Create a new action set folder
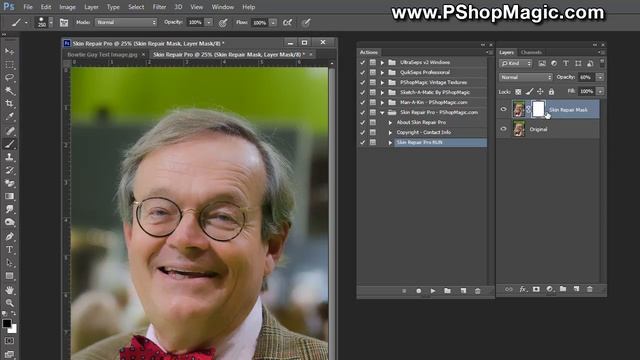 click(x=447, y=291)
